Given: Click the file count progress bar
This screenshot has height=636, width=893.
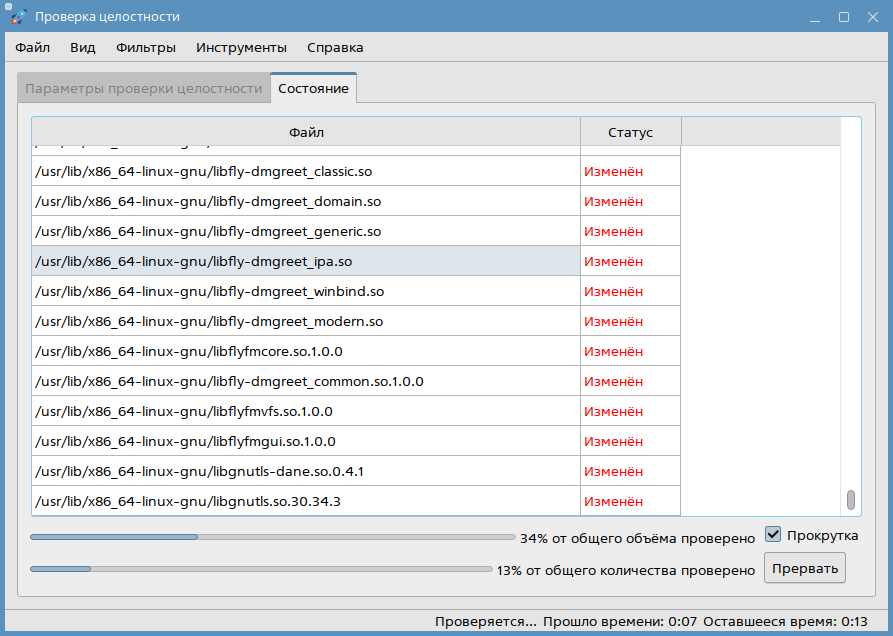Looking at the screenshot, I should pyautogui.click(x=260, y=569).
